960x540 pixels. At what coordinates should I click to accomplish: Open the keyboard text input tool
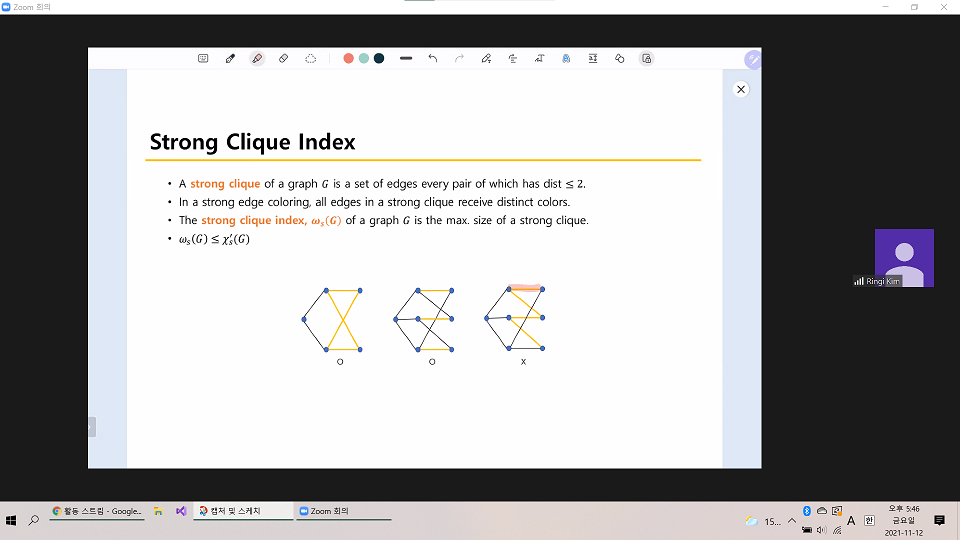coord(203,59)
